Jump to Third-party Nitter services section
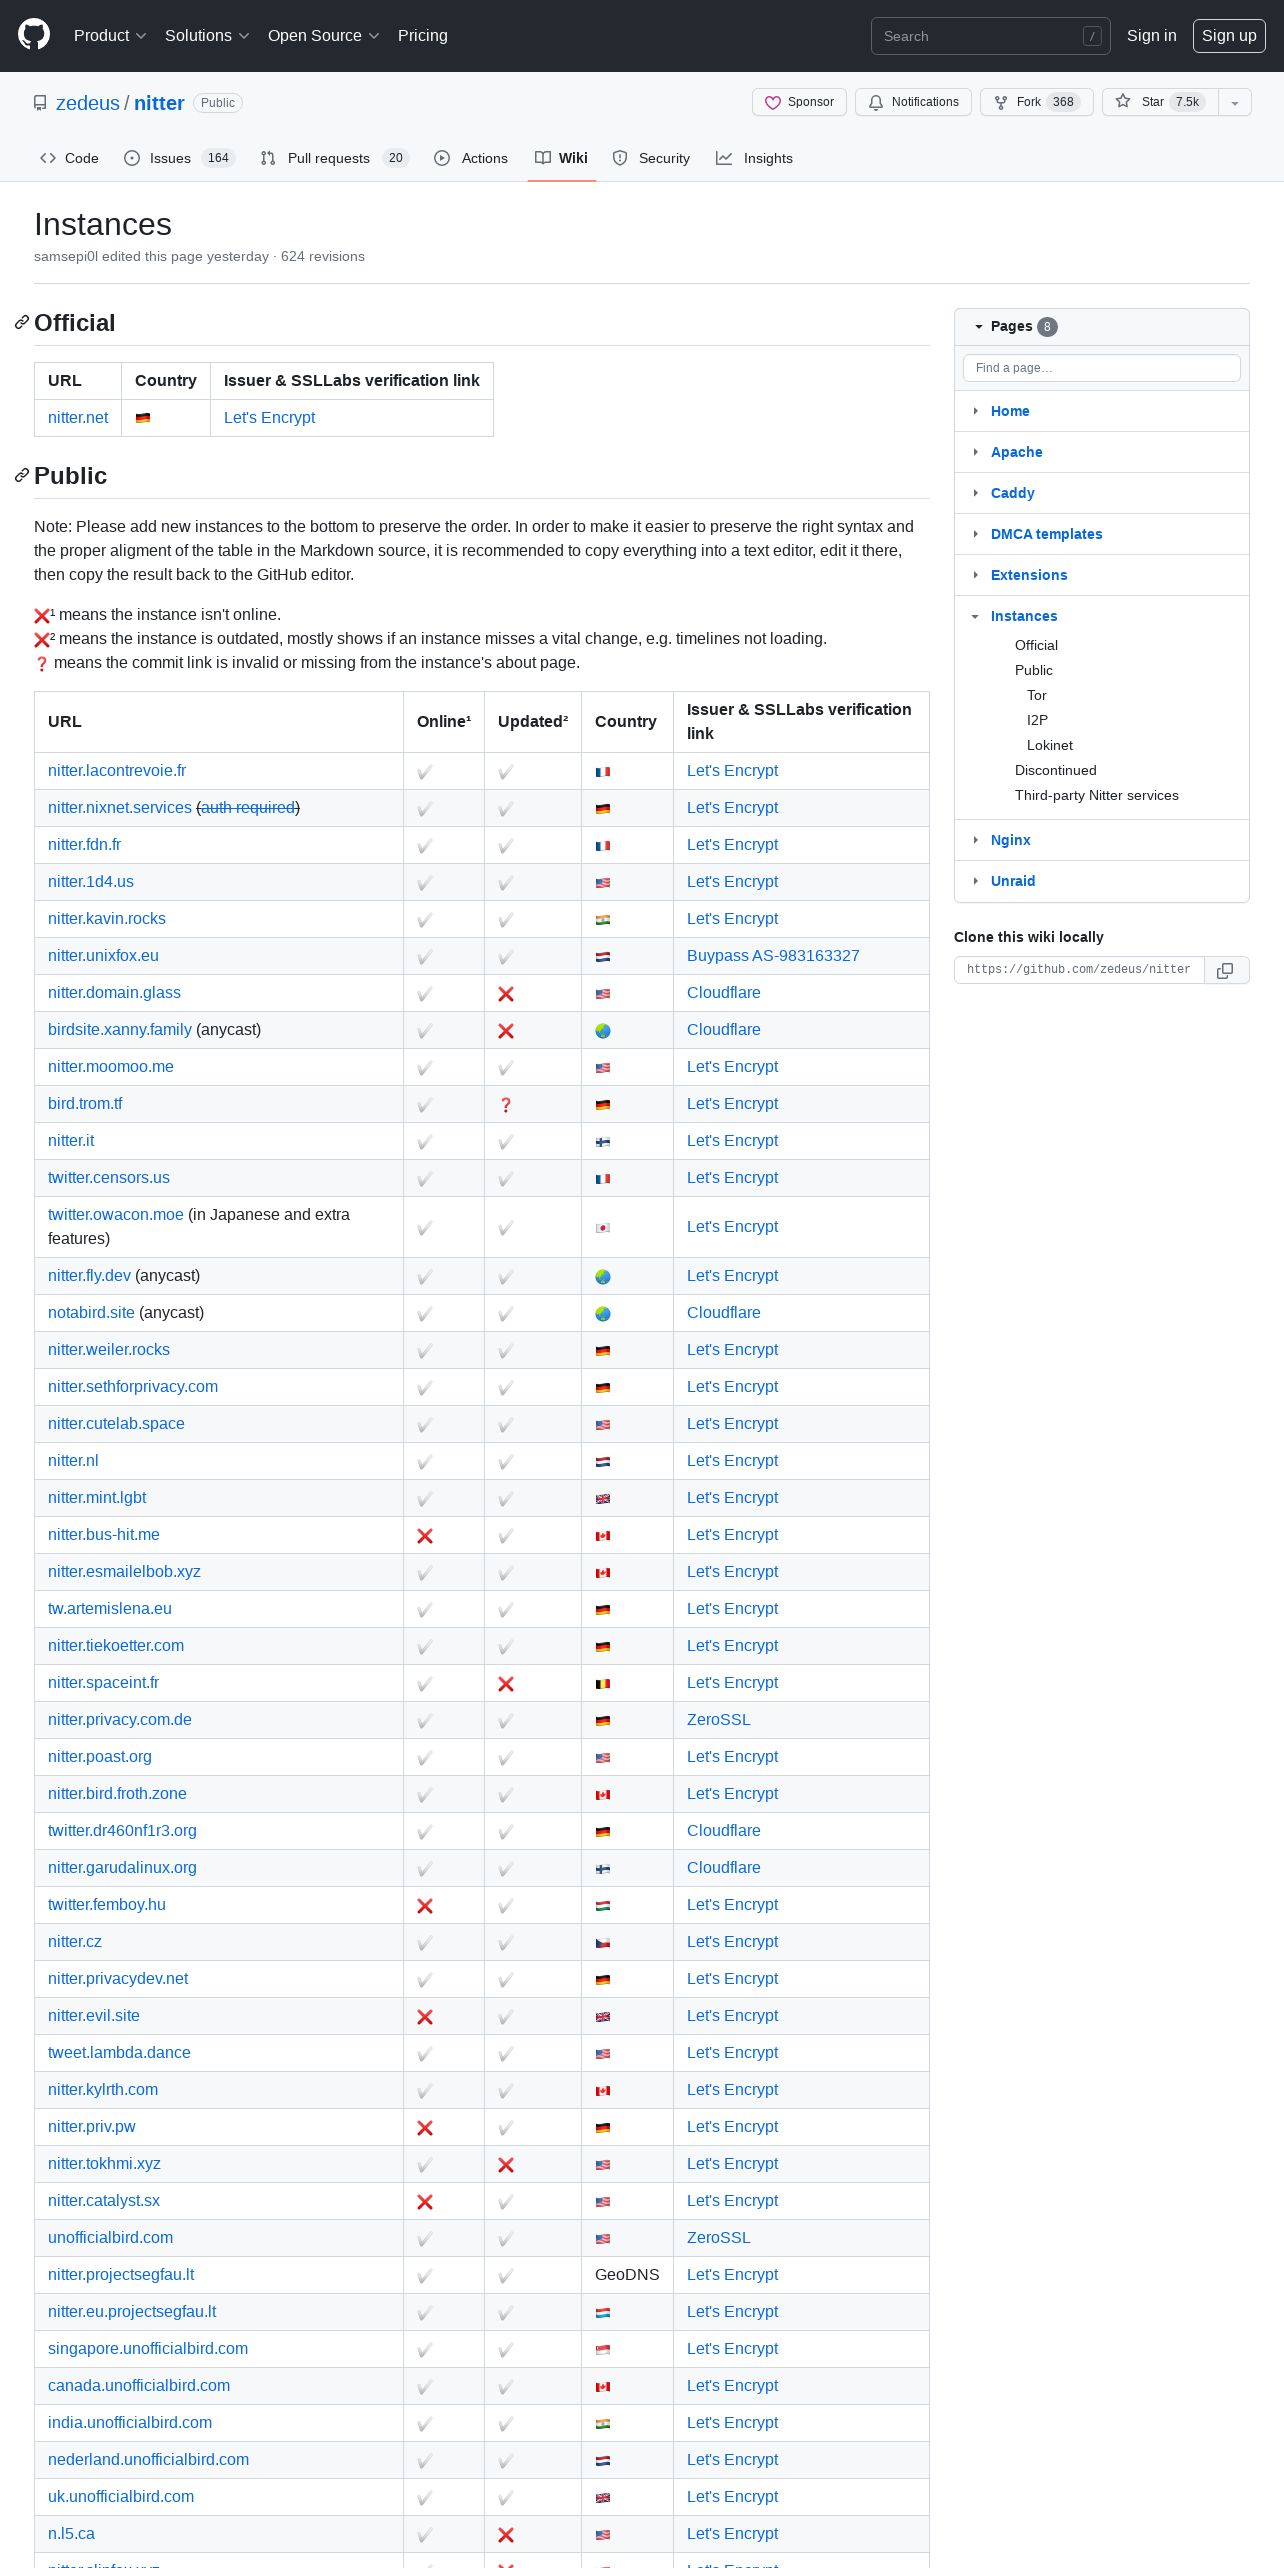The height and width of the screenshot is (2568, 1284). click(x=1097, y=795)
